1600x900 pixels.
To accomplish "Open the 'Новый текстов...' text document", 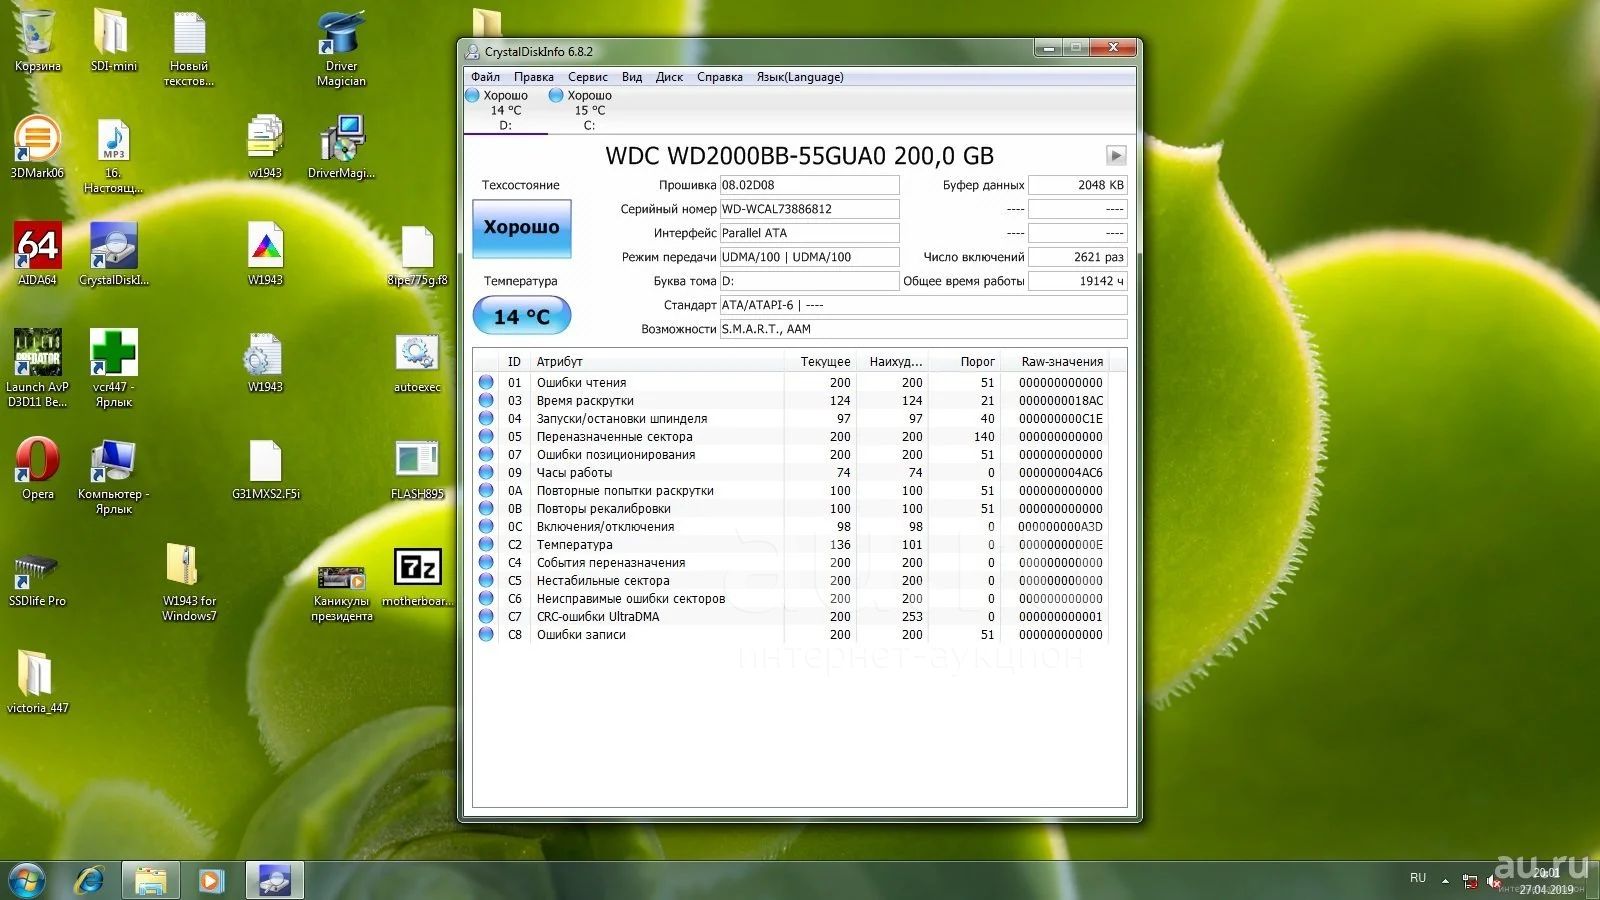I will [x=189, y=48].
